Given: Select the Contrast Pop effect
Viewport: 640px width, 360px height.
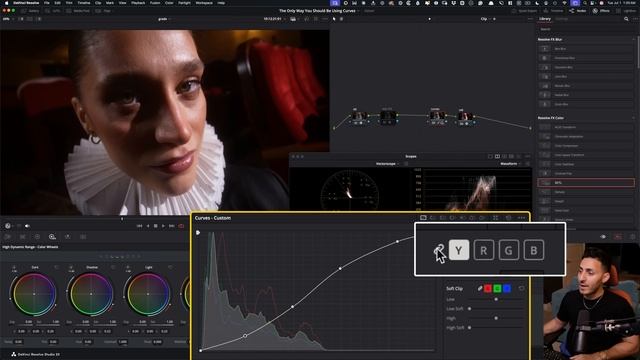Looking at the screenshot, I should [x=586, y=173].
